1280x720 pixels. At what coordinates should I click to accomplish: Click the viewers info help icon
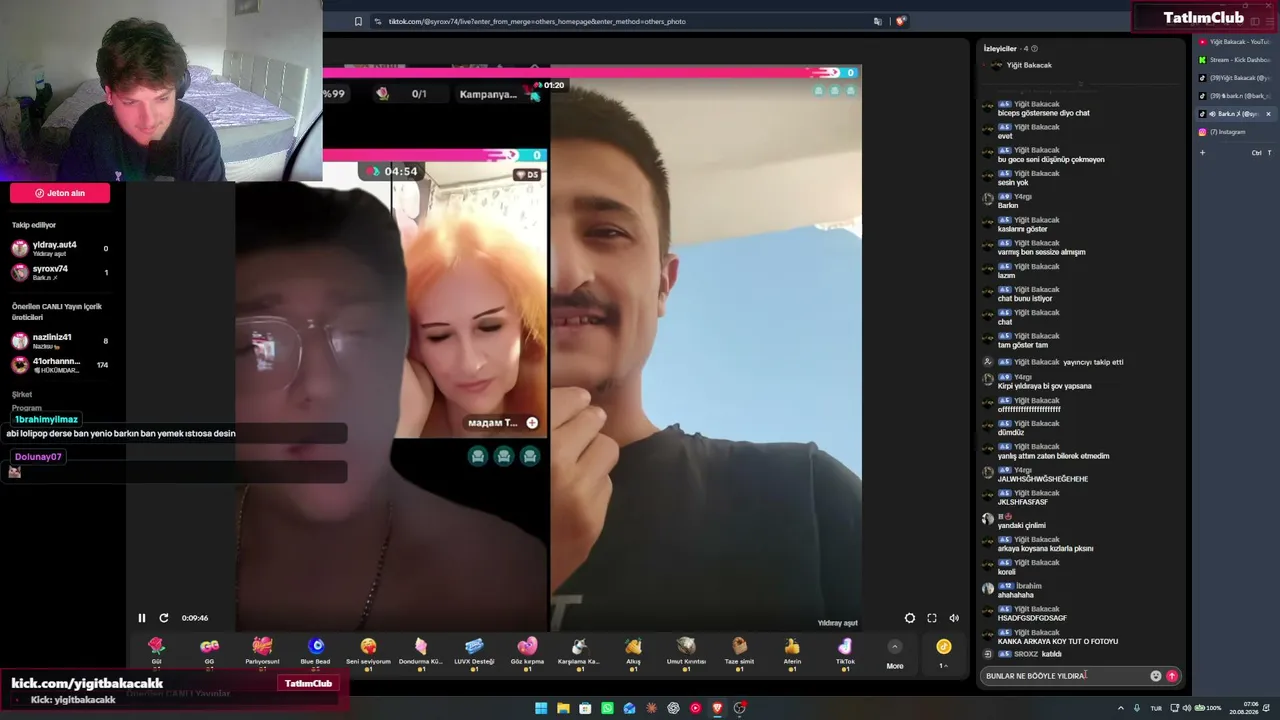tap(1034, 48)
